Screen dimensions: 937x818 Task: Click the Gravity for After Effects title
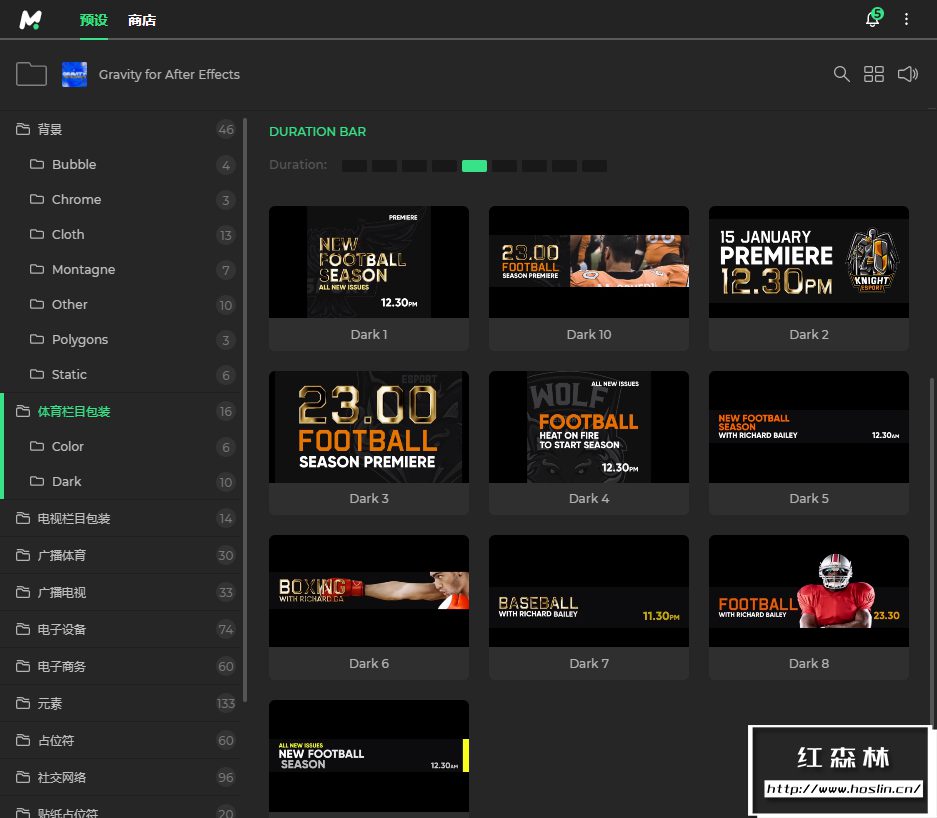coord(169,74)
